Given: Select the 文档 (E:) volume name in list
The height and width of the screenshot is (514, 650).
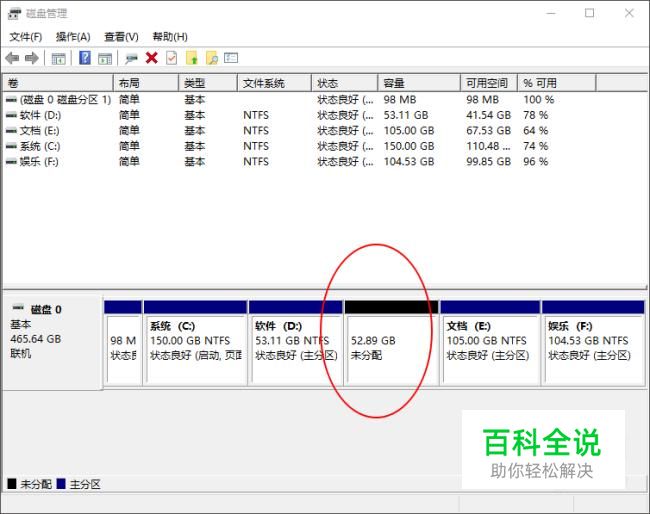Looking at the screenshot, I should coord(39,131).
